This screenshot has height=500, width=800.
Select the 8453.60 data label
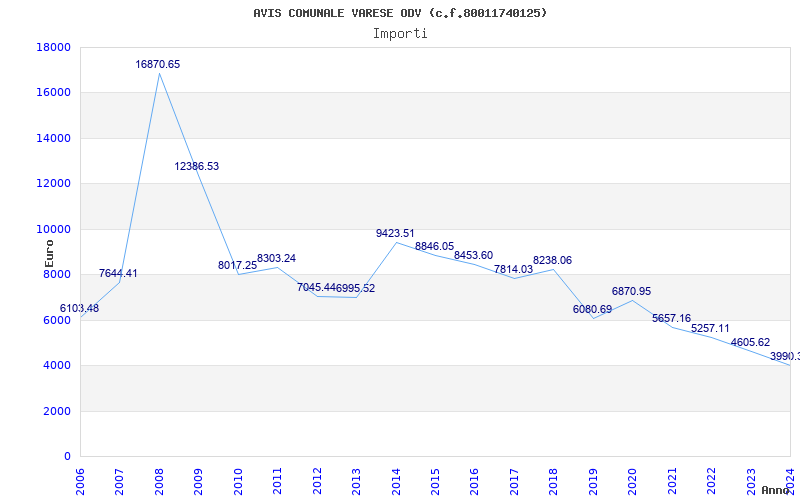tap(473, 256)
